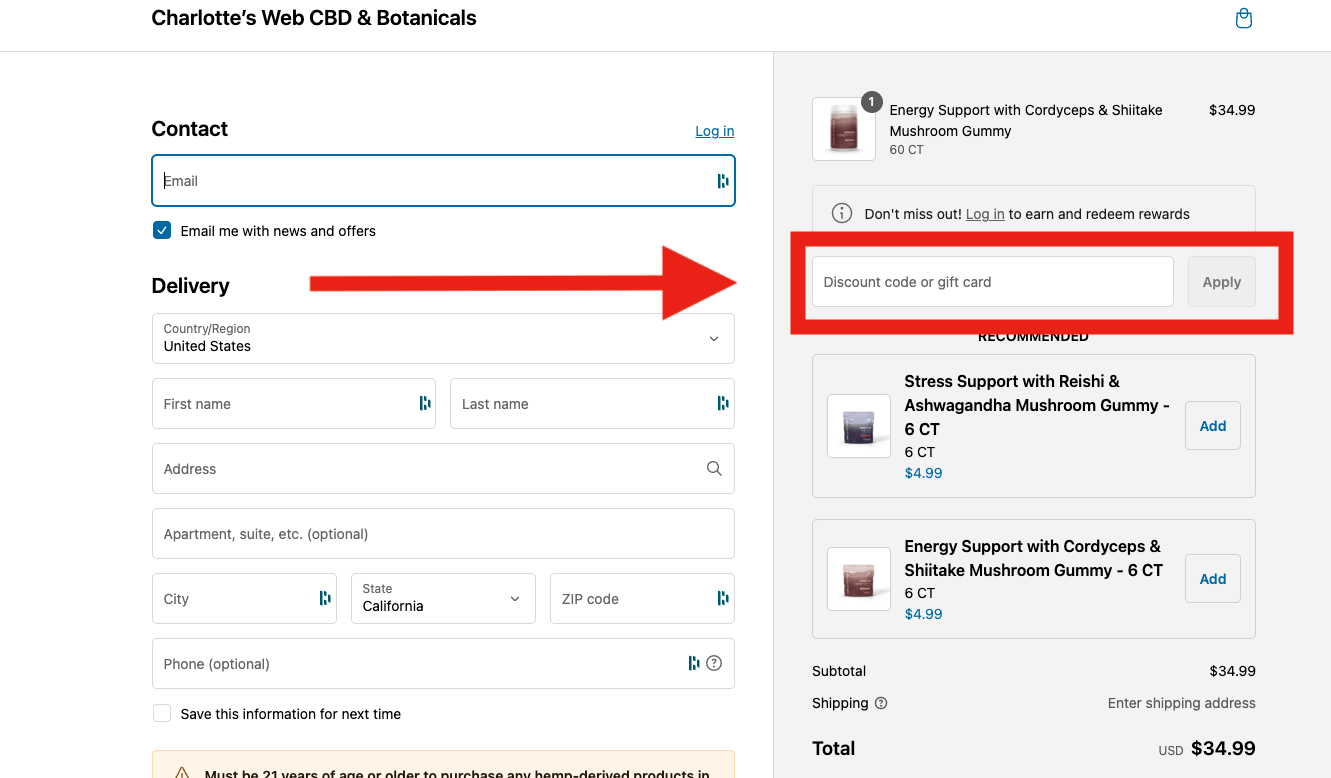1331x778 pixels.
Task: Click the warning icon in age notice
Action: coord(182,773)
